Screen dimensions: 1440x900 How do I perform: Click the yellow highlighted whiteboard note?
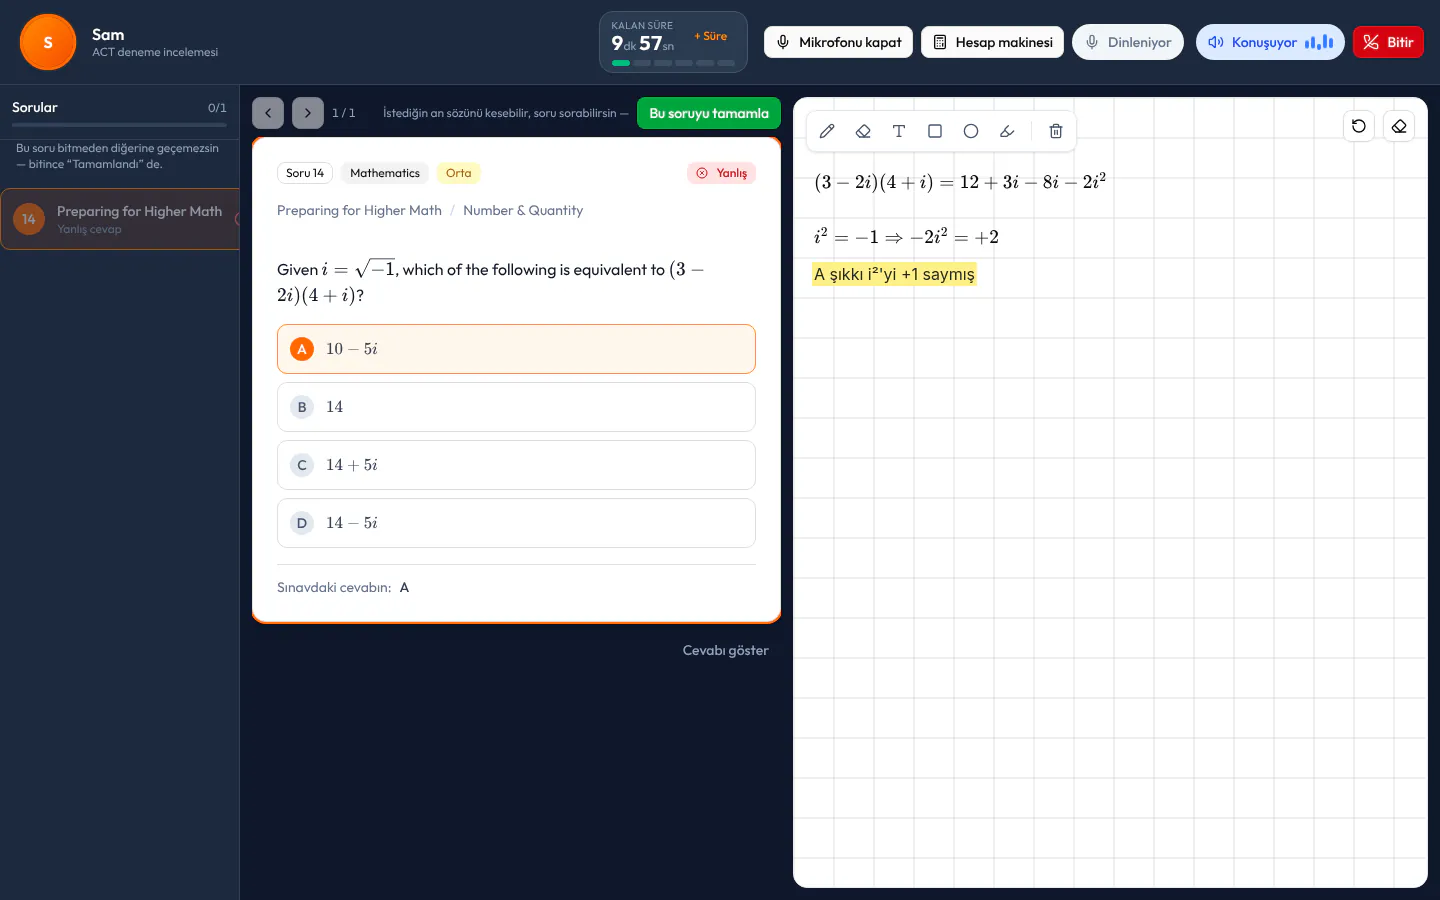click(894, 274)
